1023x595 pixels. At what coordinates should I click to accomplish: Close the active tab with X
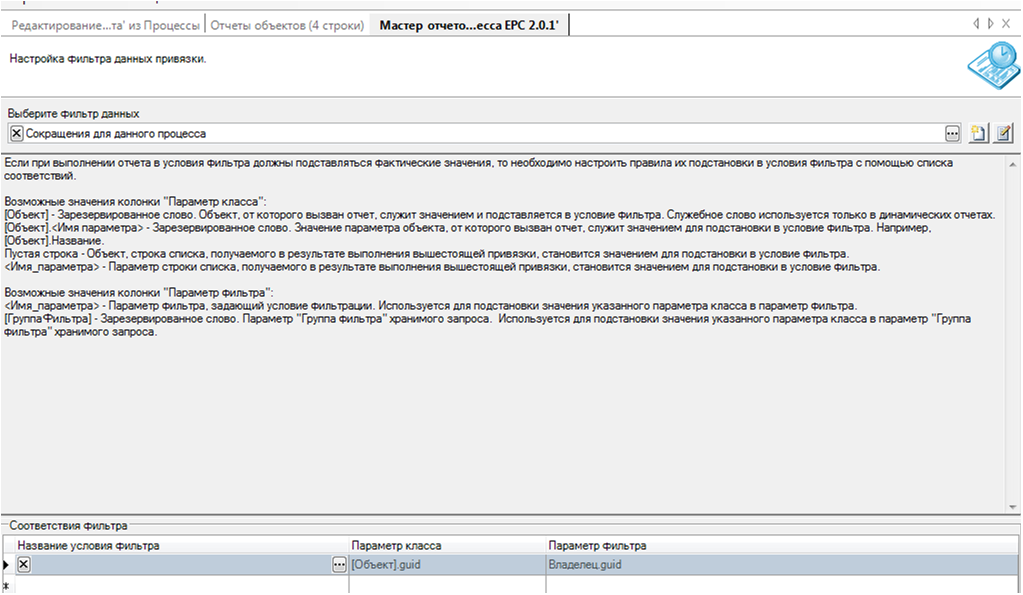(1007, 23)
